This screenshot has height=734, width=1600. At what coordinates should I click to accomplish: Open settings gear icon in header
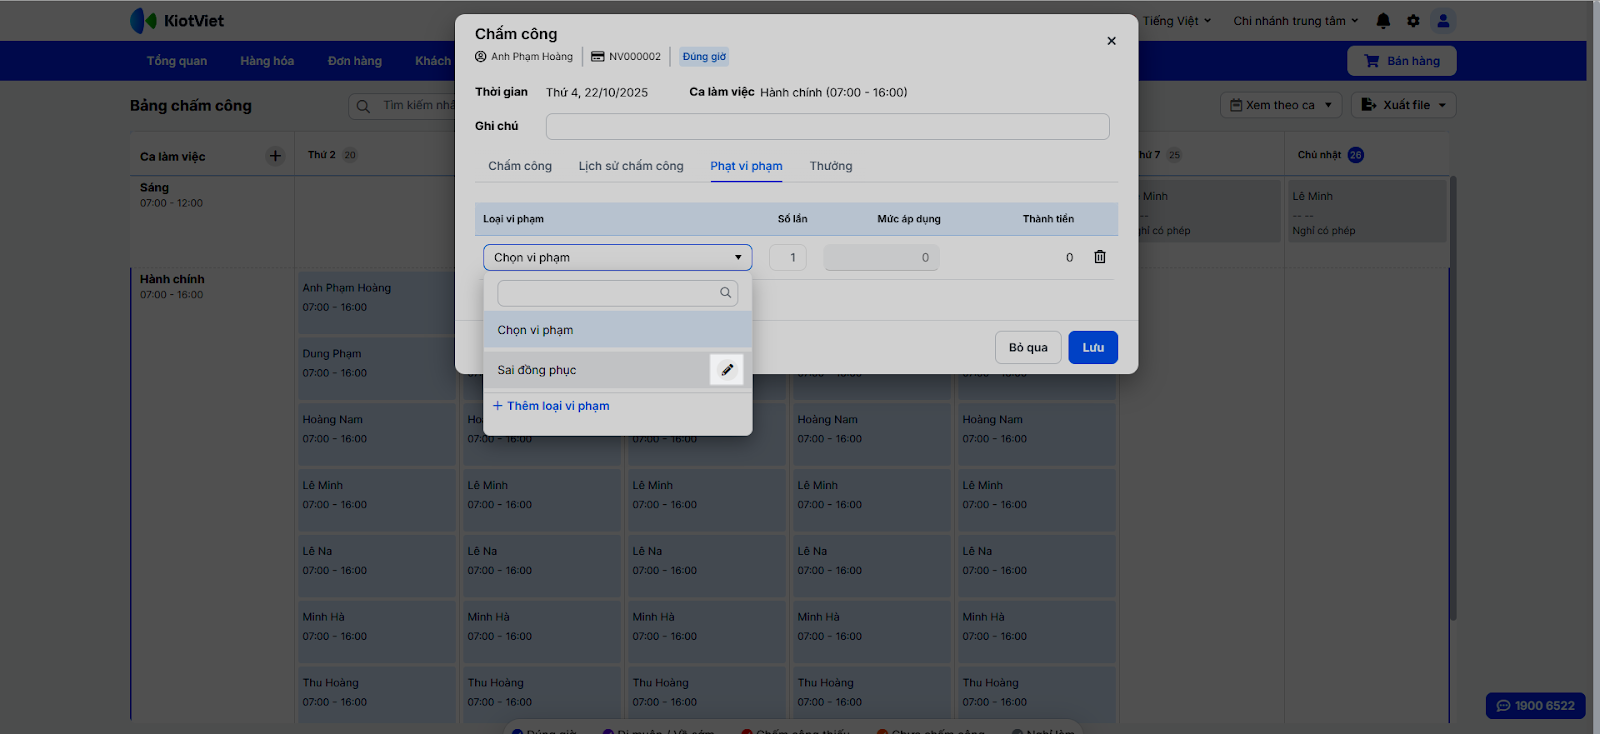(x=1413, y=21)
